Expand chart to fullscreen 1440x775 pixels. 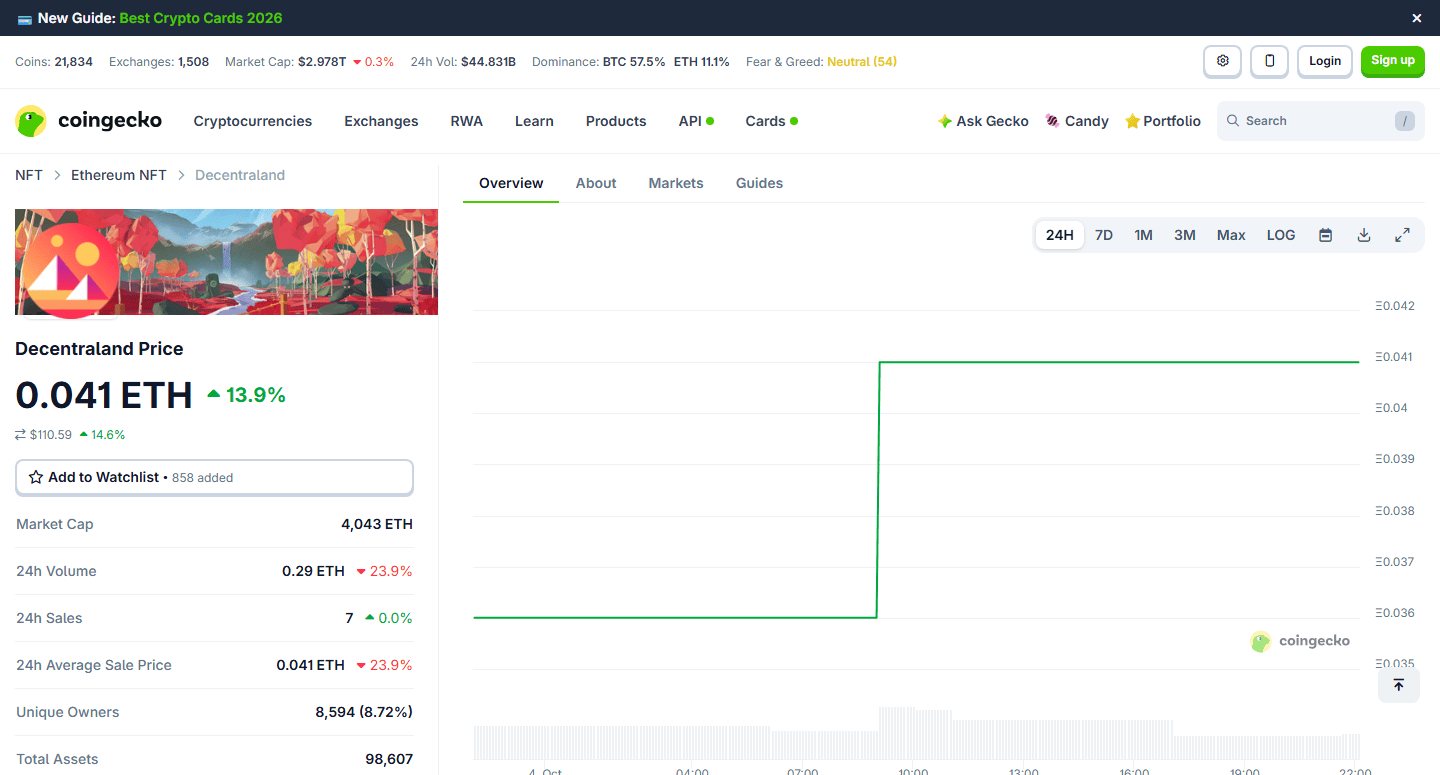pos(1402,235)
